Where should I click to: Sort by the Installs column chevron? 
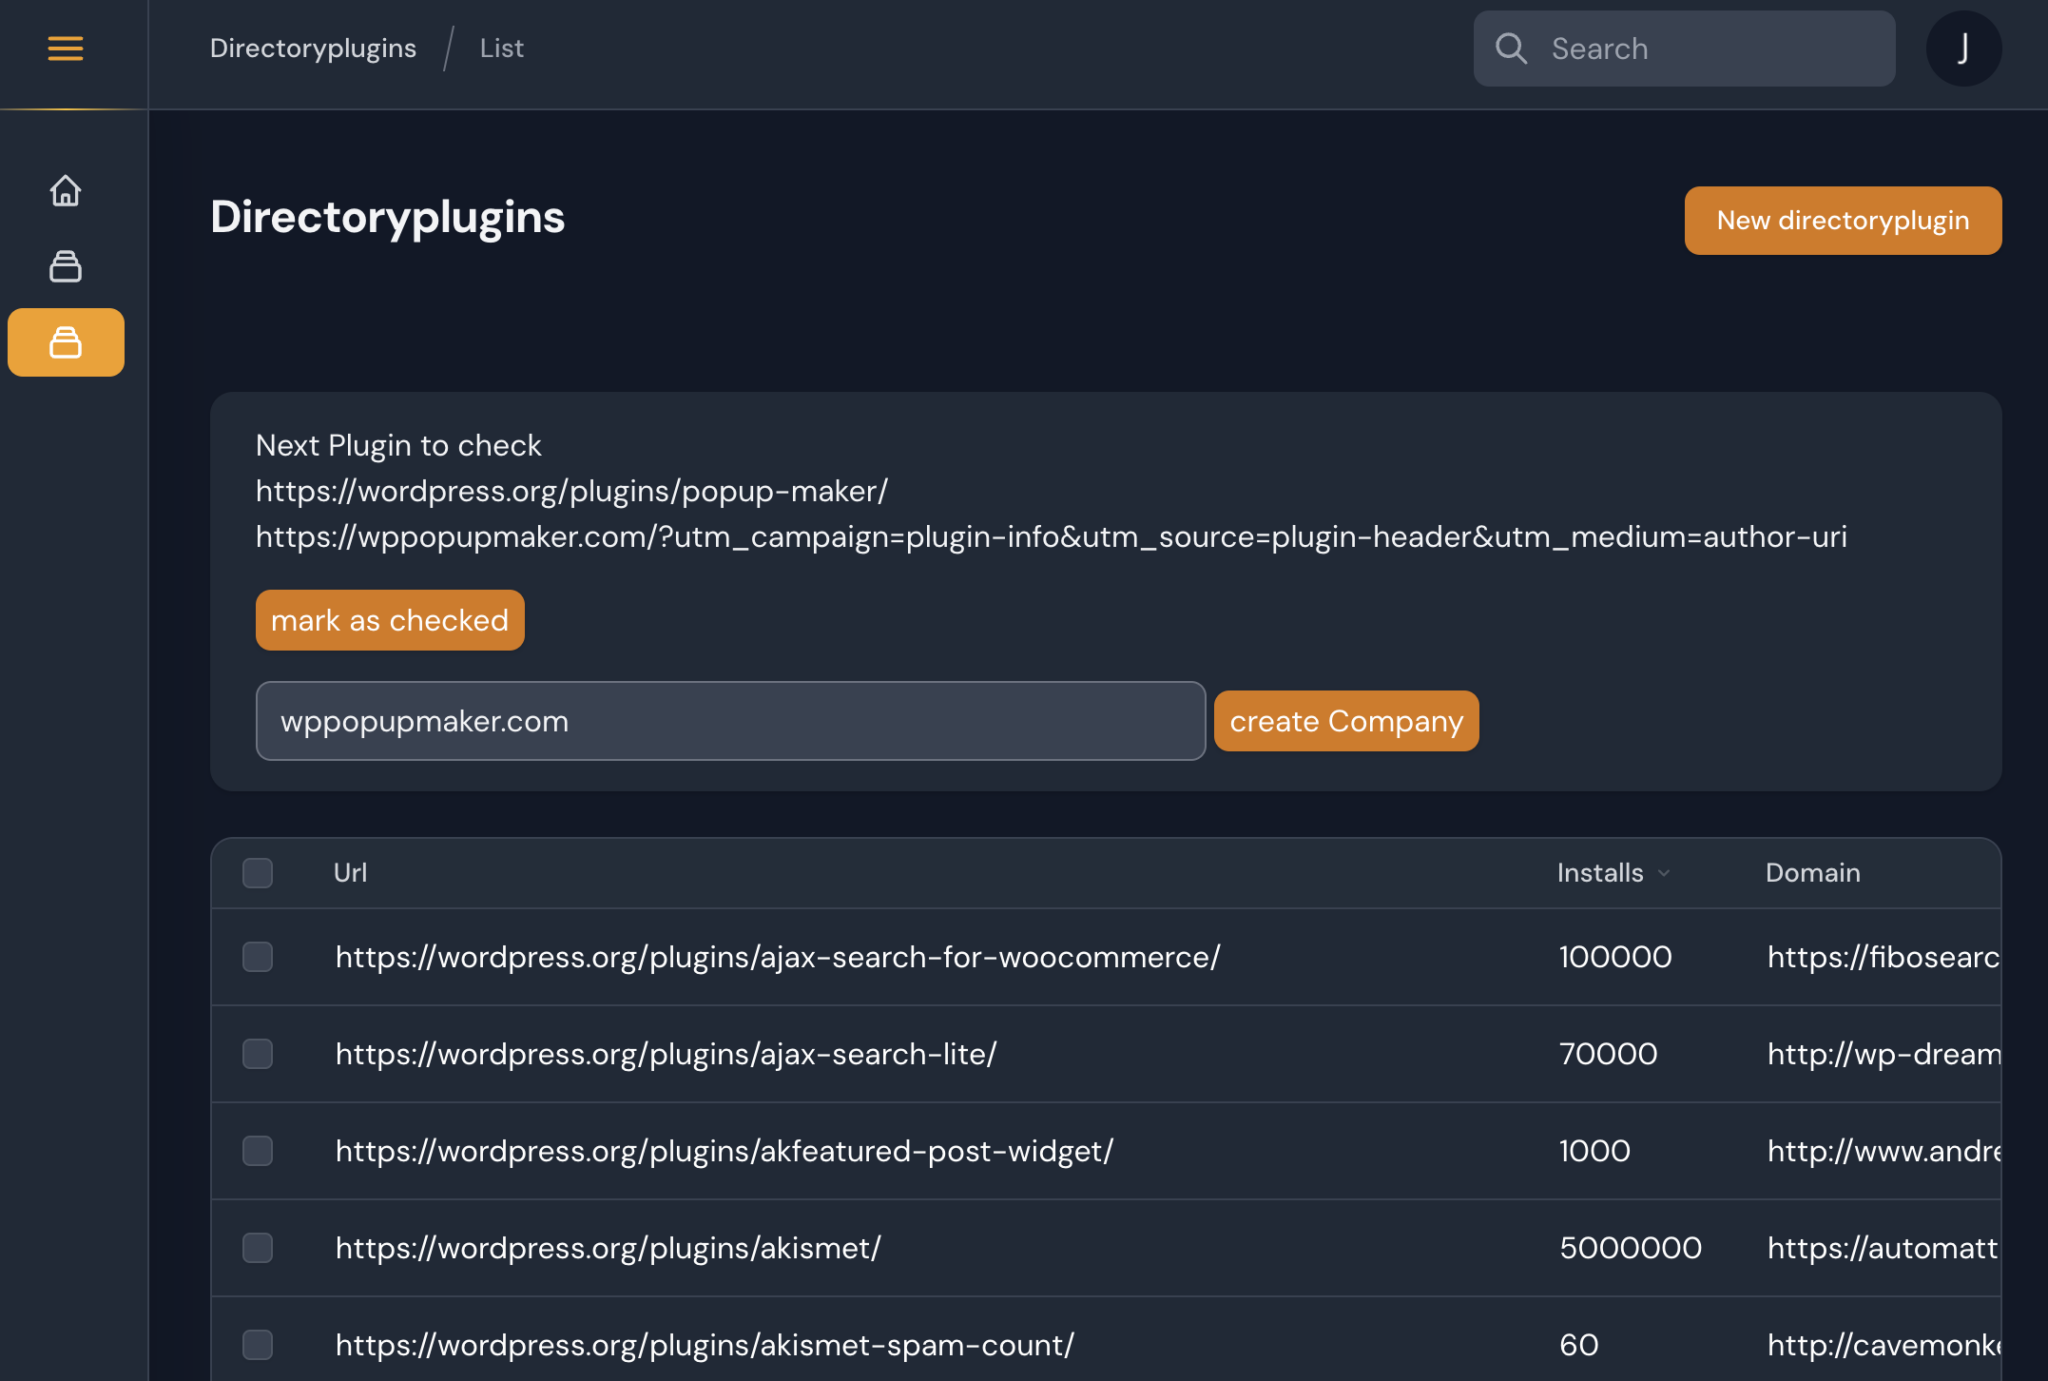click(1663, 873)
